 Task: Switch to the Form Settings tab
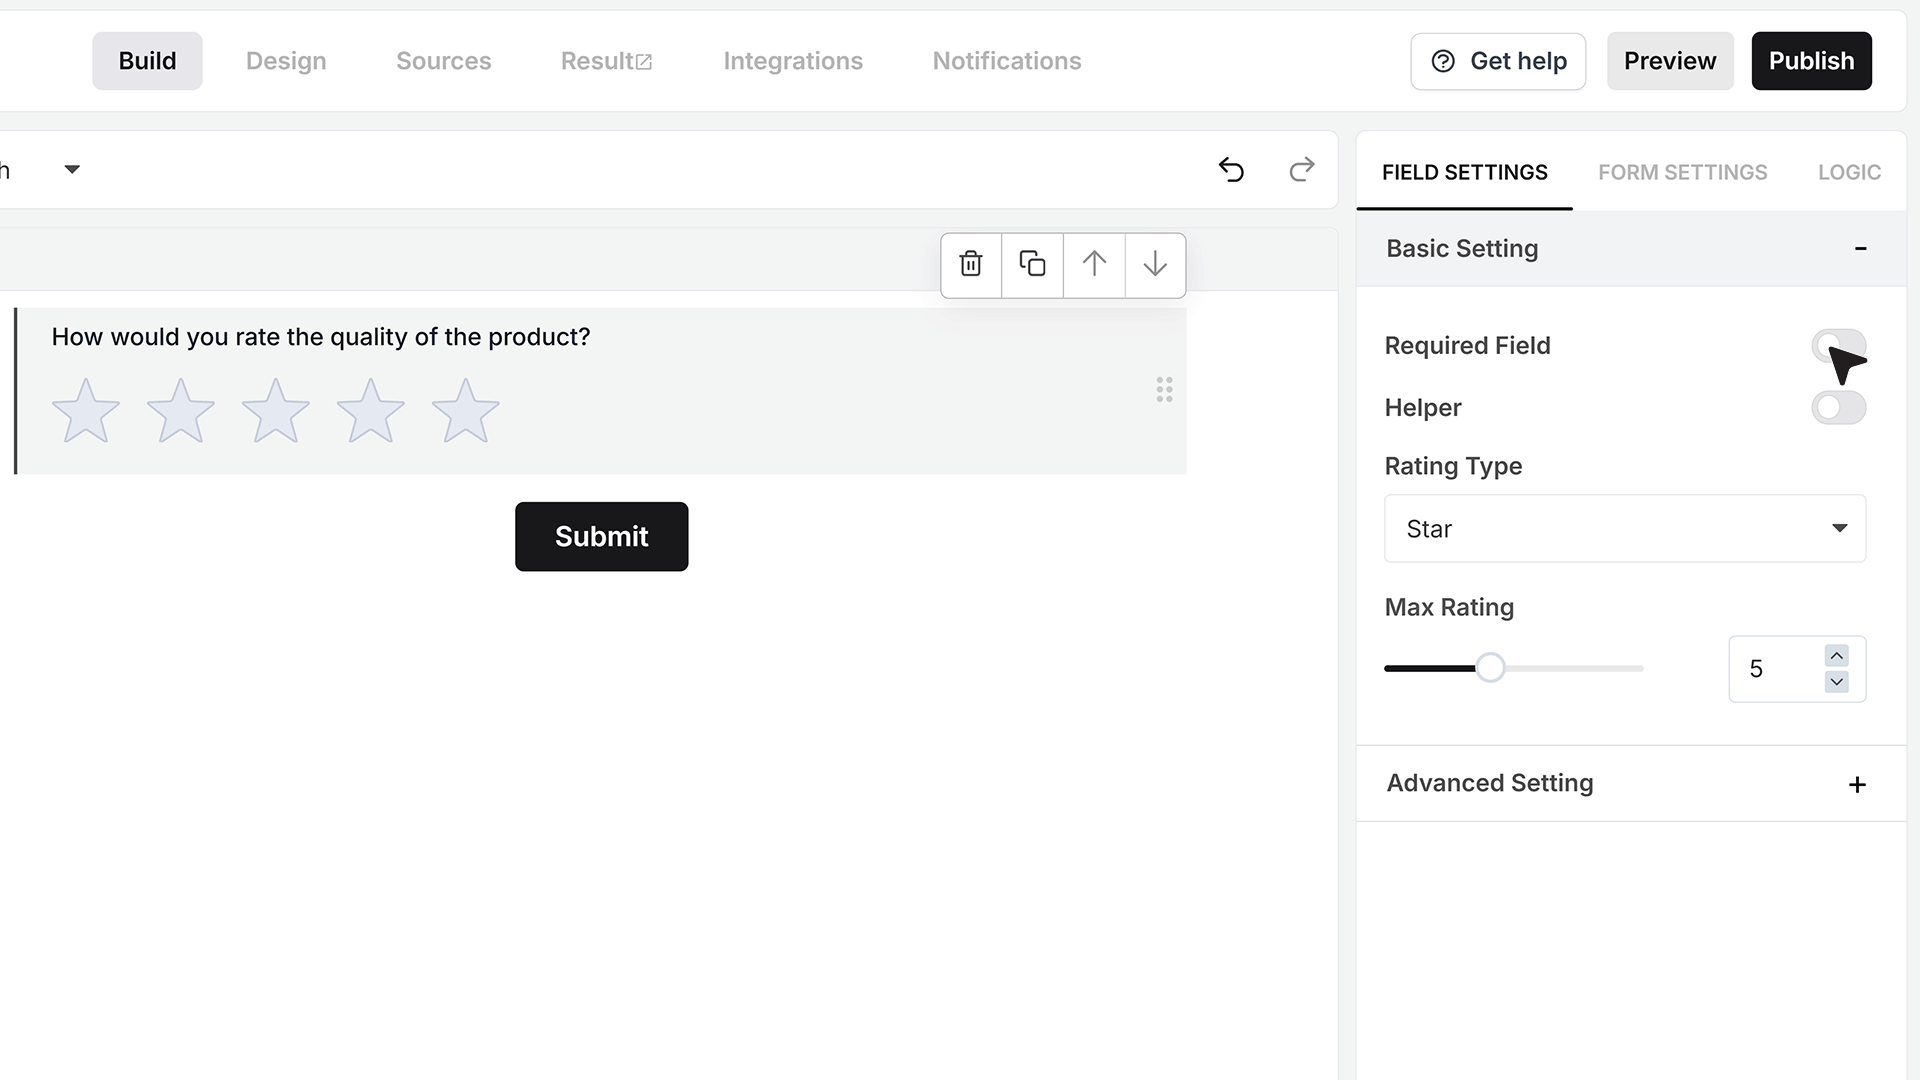[1682, 172]
